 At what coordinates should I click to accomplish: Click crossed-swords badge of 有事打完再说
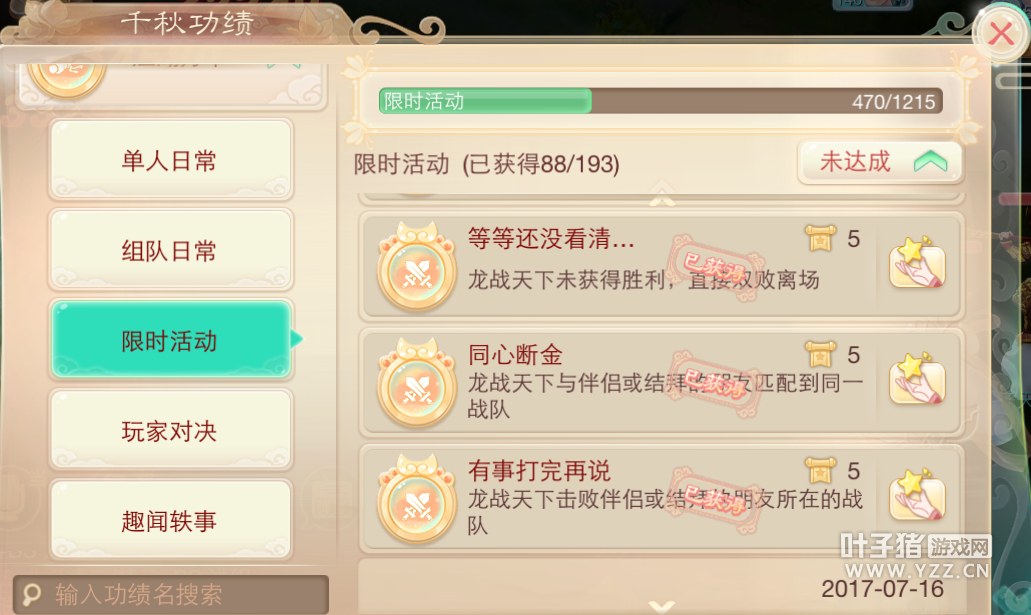point(416,499)
